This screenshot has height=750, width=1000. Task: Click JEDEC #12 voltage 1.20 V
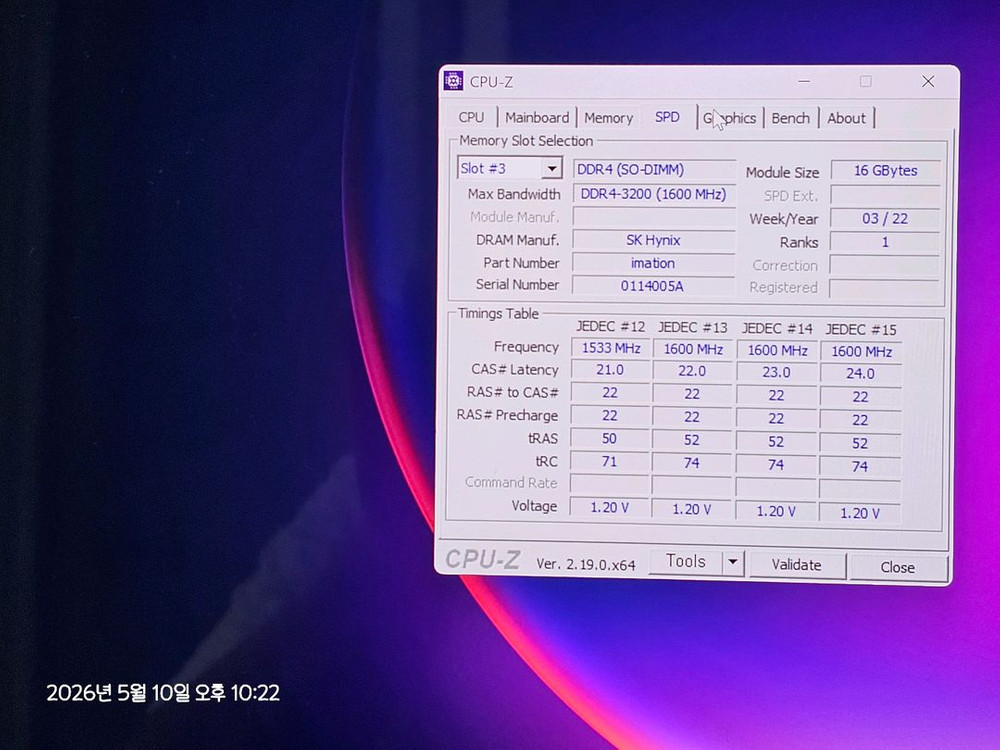(x=610, y=508)
